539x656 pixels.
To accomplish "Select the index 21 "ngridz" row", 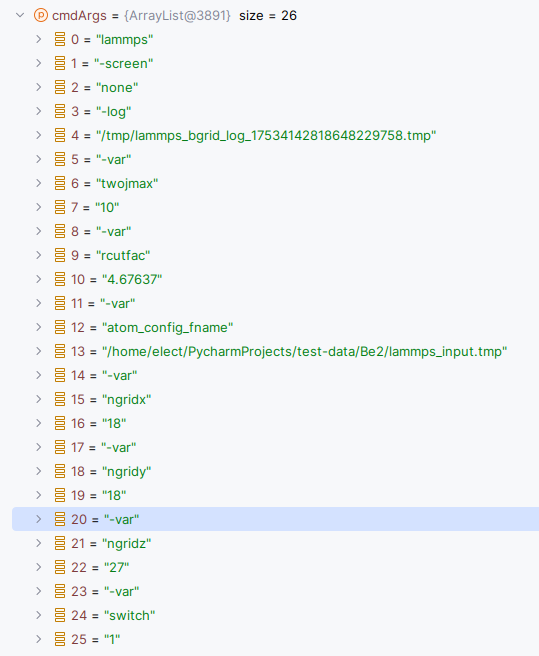I will 275,543.
